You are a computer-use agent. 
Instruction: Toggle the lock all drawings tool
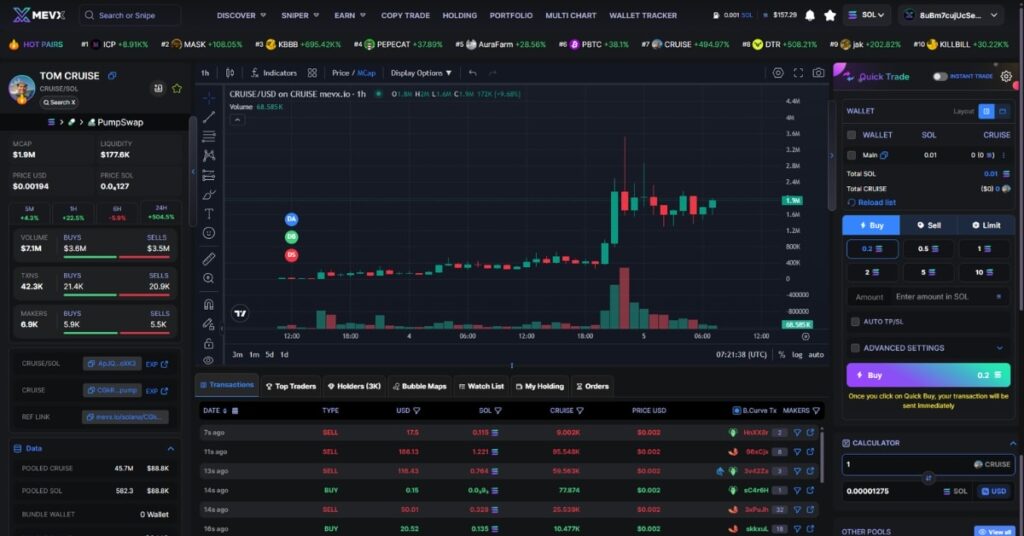point(208,343)
